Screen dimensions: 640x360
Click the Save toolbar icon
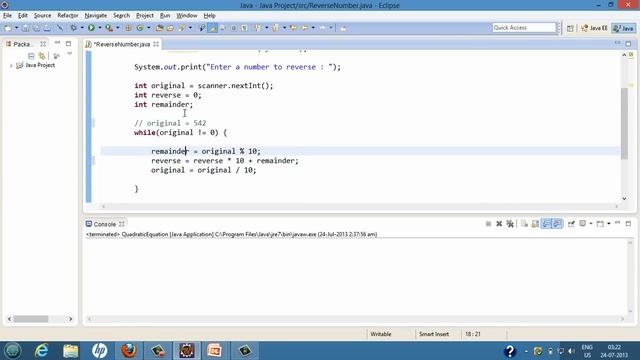pos(26,28)
